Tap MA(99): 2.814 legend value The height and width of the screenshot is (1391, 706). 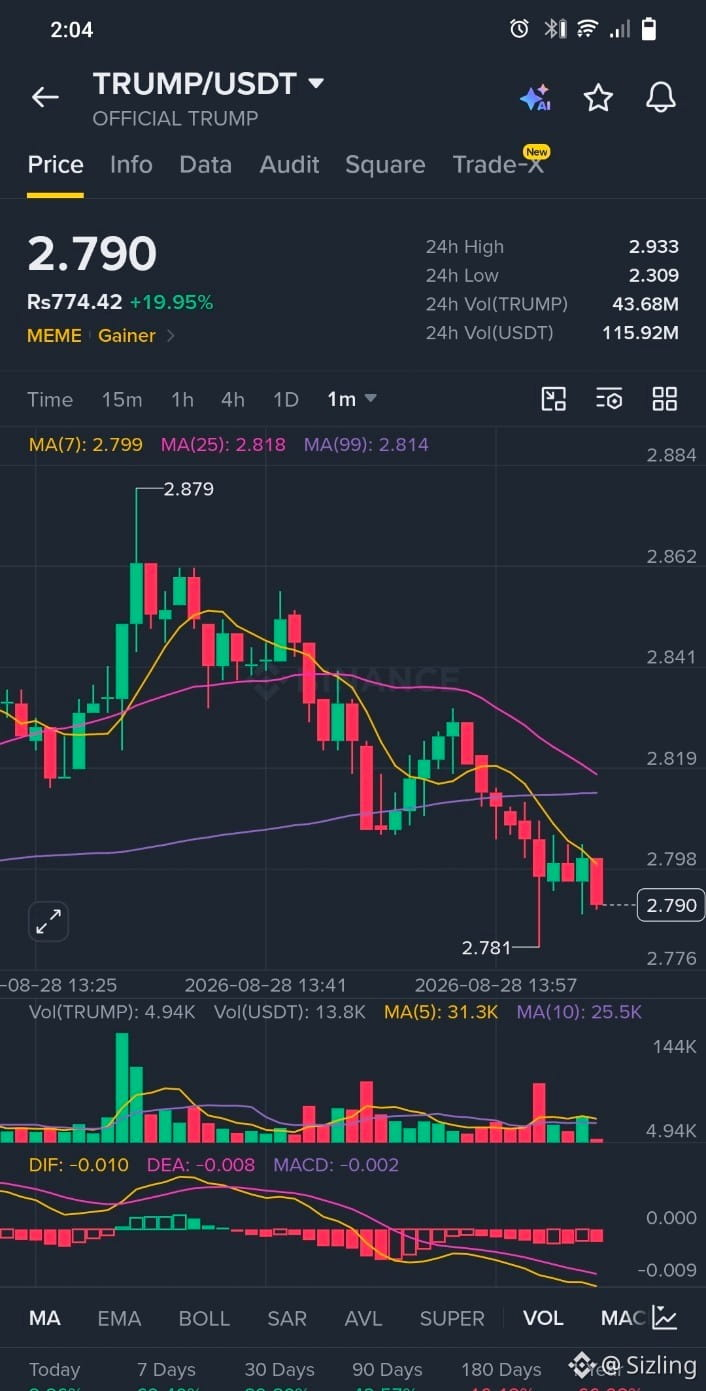click(x=366, y=445)
